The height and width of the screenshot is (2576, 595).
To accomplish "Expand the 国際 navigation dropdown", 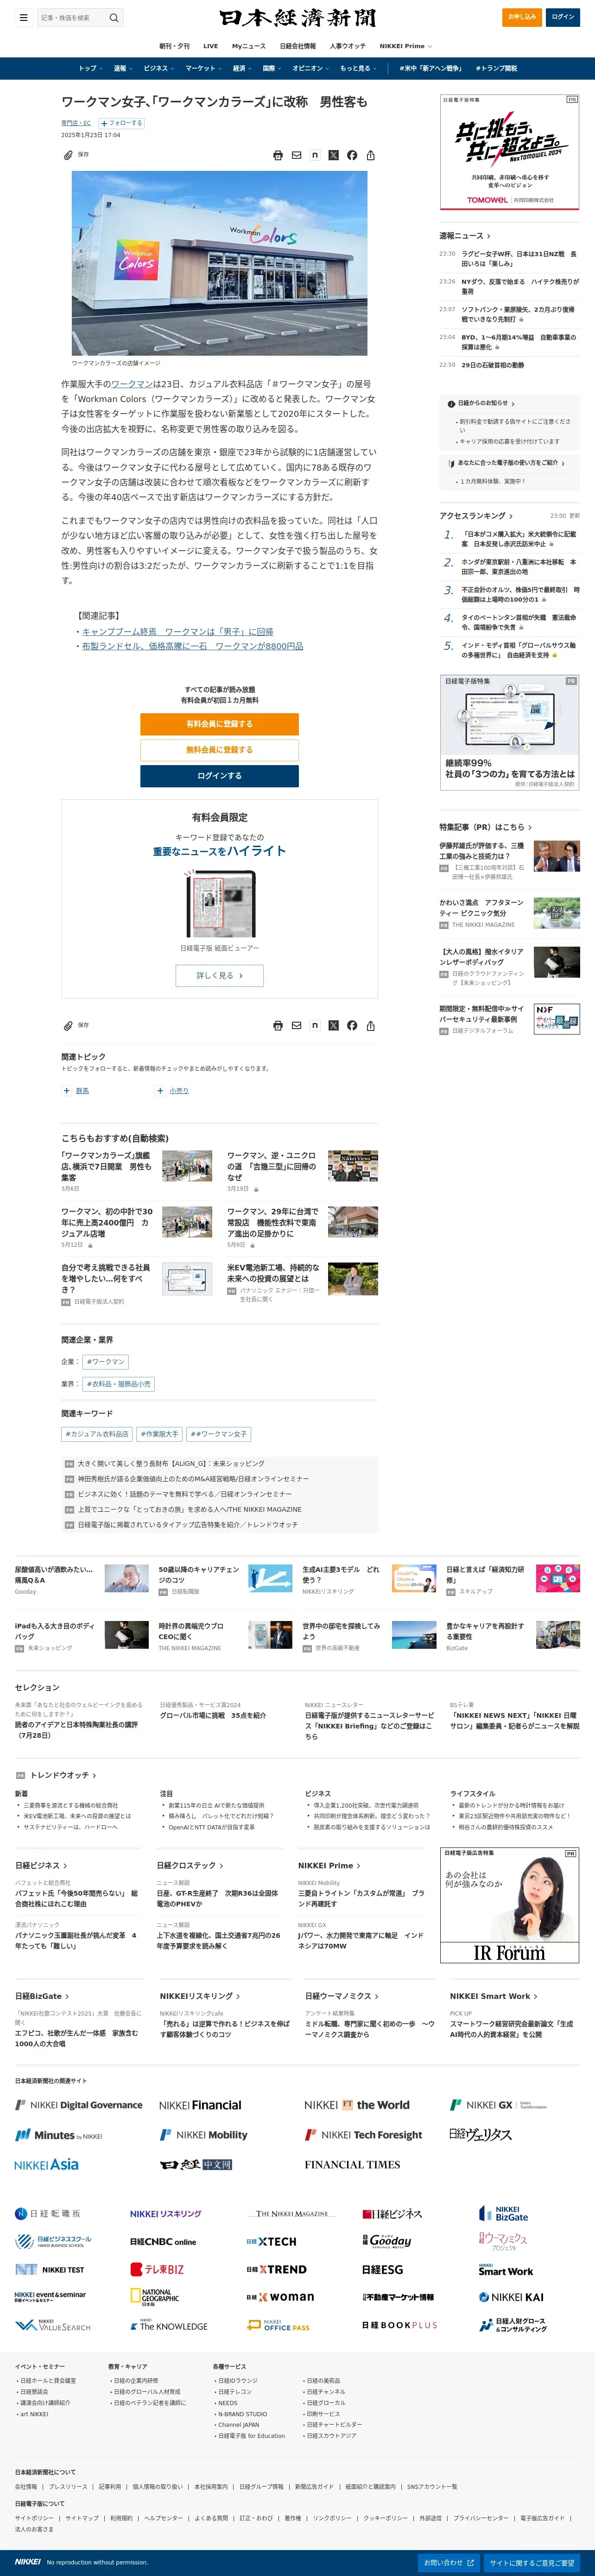I will pyautogui.click(x=271, y=68).
